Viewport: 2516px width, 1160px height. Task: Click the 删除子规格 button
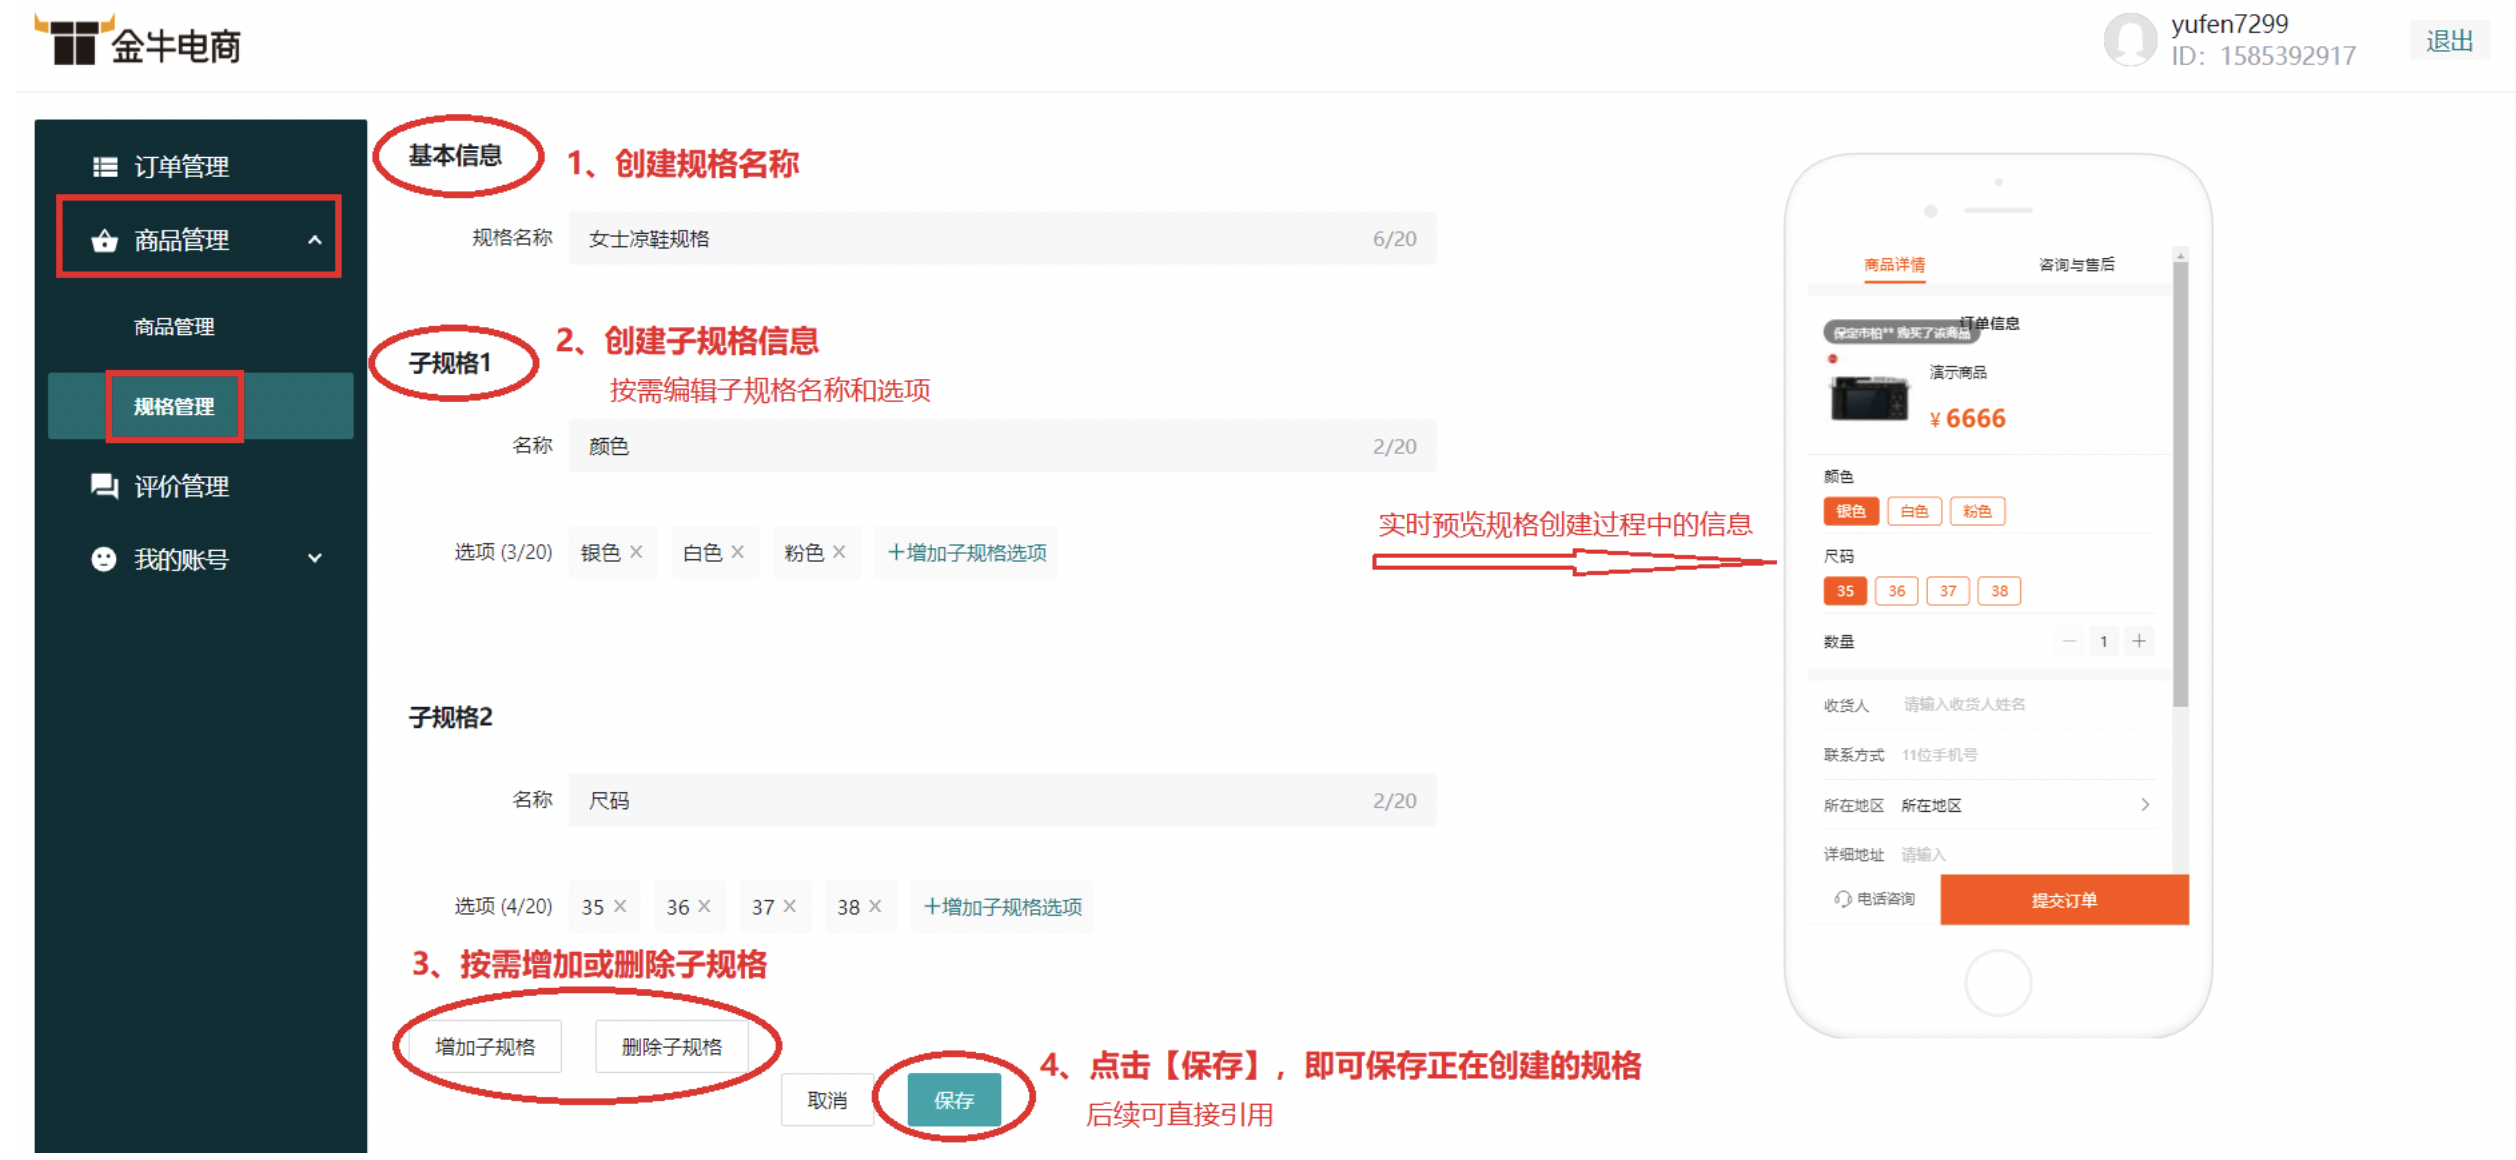point(672,1047)
